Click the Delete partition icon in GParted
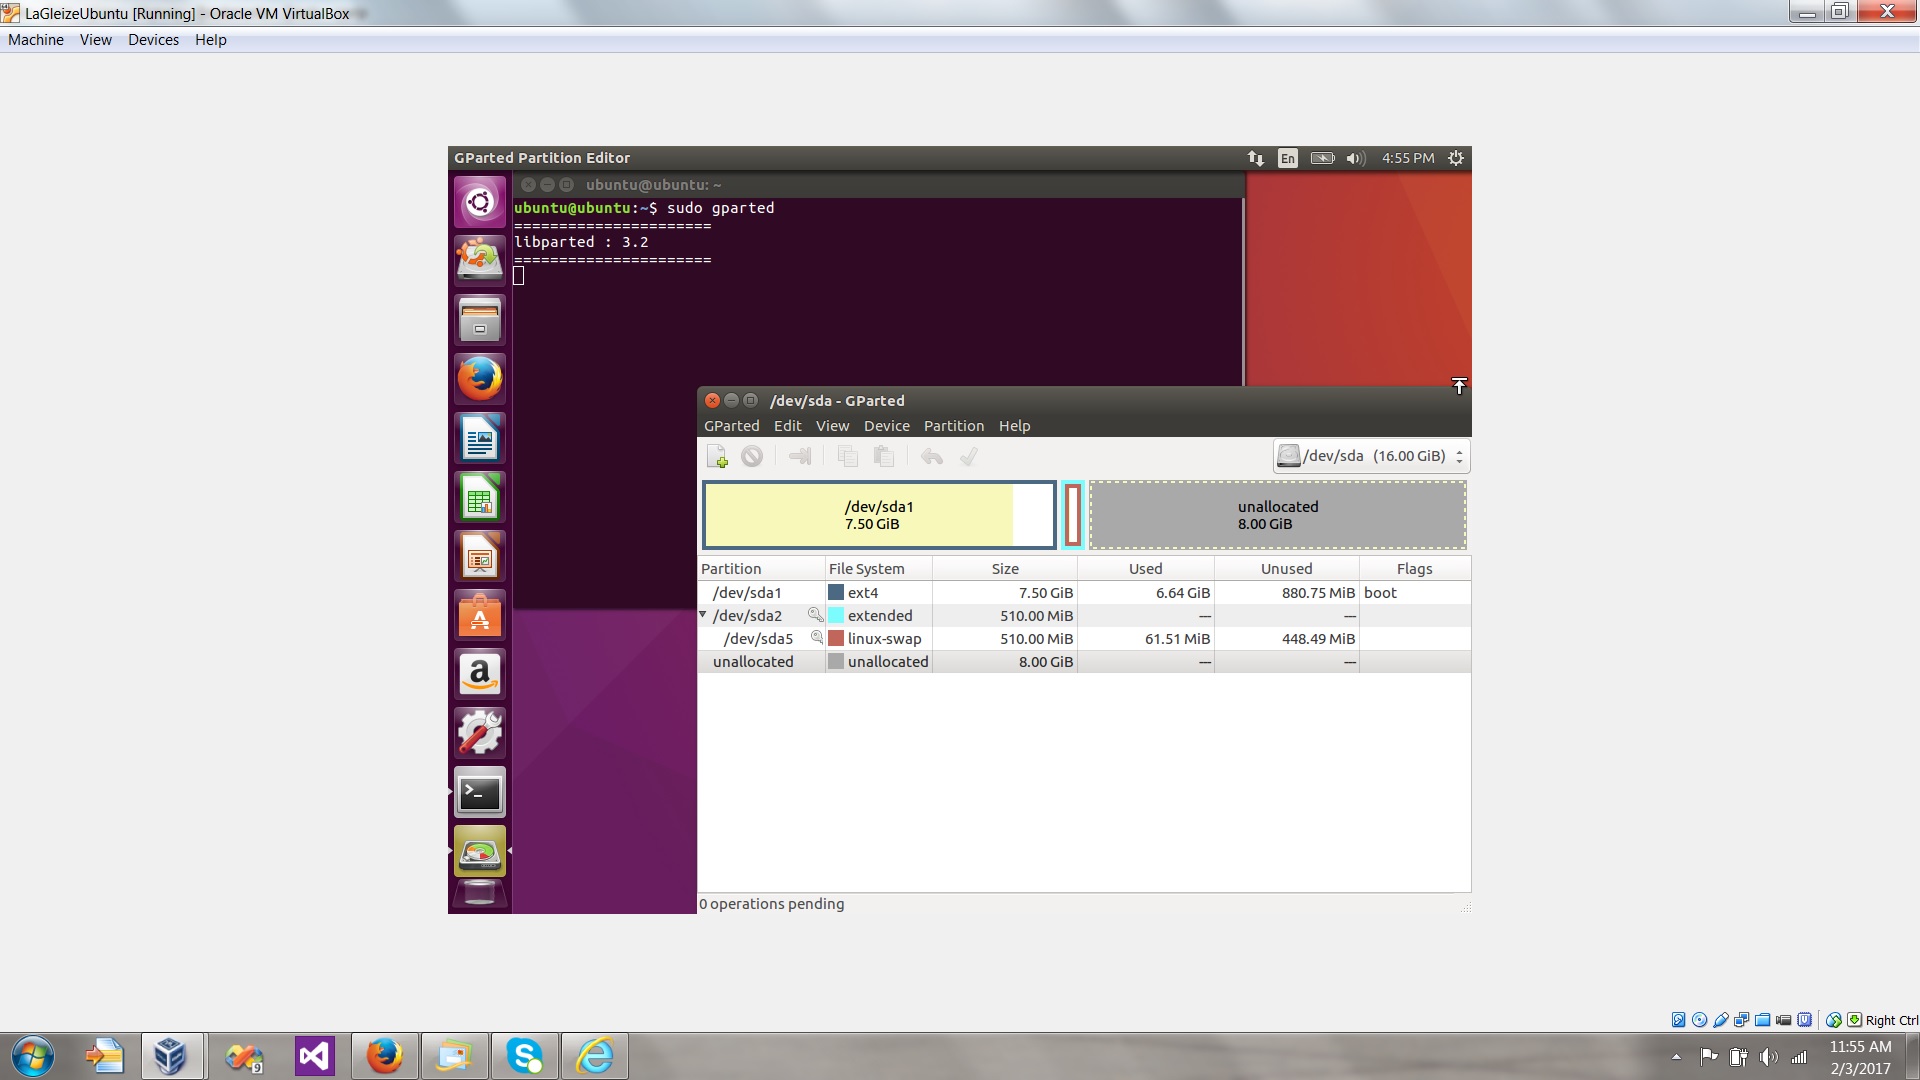1920x1080 pixels. (752, 456)
